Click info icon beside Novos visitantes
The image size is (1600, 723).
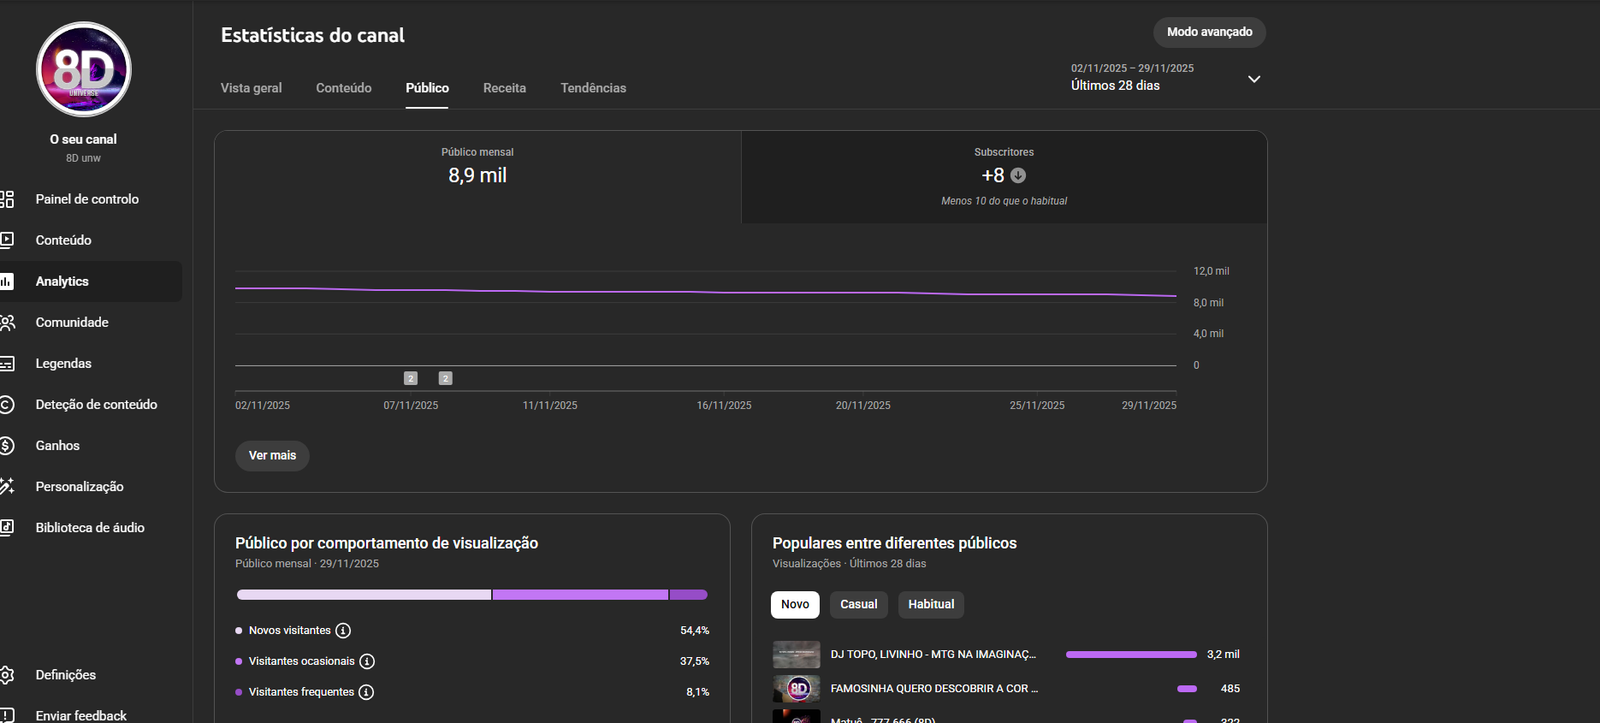click(x=343, y=631)
